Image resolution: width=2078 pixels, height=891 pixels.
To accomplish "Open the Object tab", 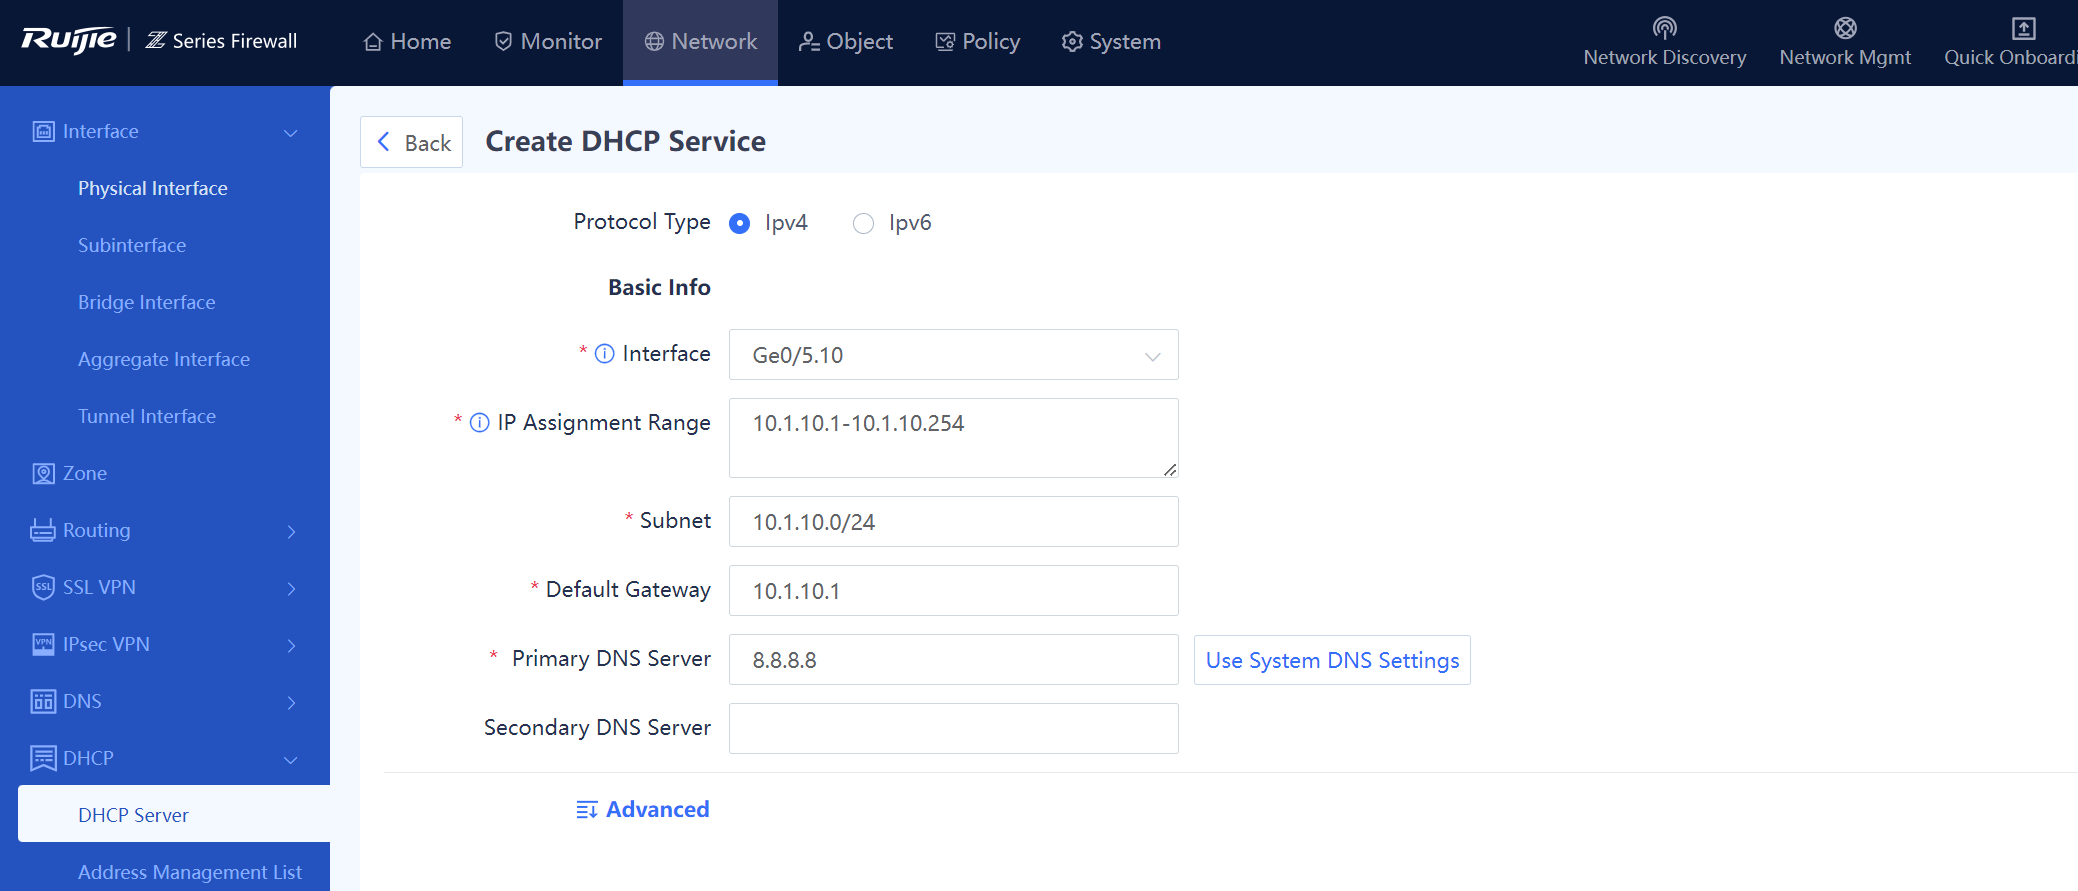I will (845, 42).
